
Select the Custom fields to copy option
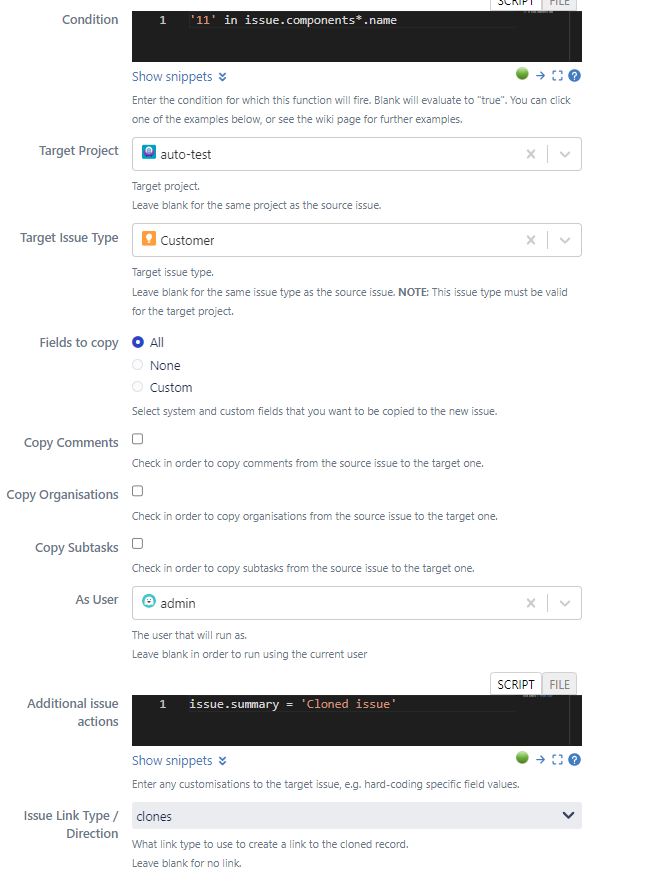[137, 387]
